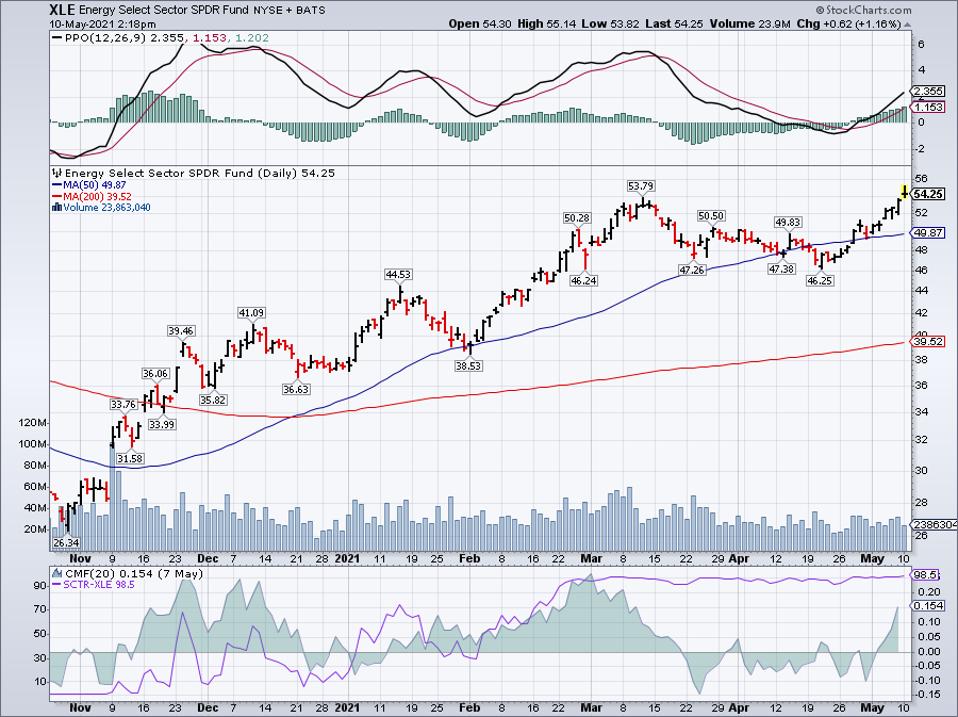Click the 33.76 price label
The width and height of the screenshot is (958, 717).
123,404
